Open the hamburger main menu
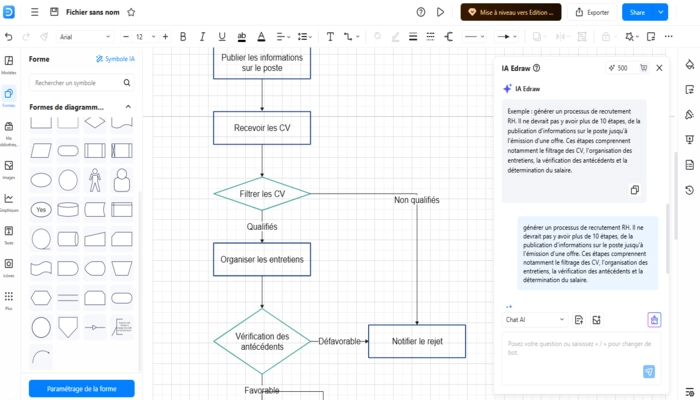Image resolution: width=700 pixels, height=400 pixels. [x=34, y=12]
